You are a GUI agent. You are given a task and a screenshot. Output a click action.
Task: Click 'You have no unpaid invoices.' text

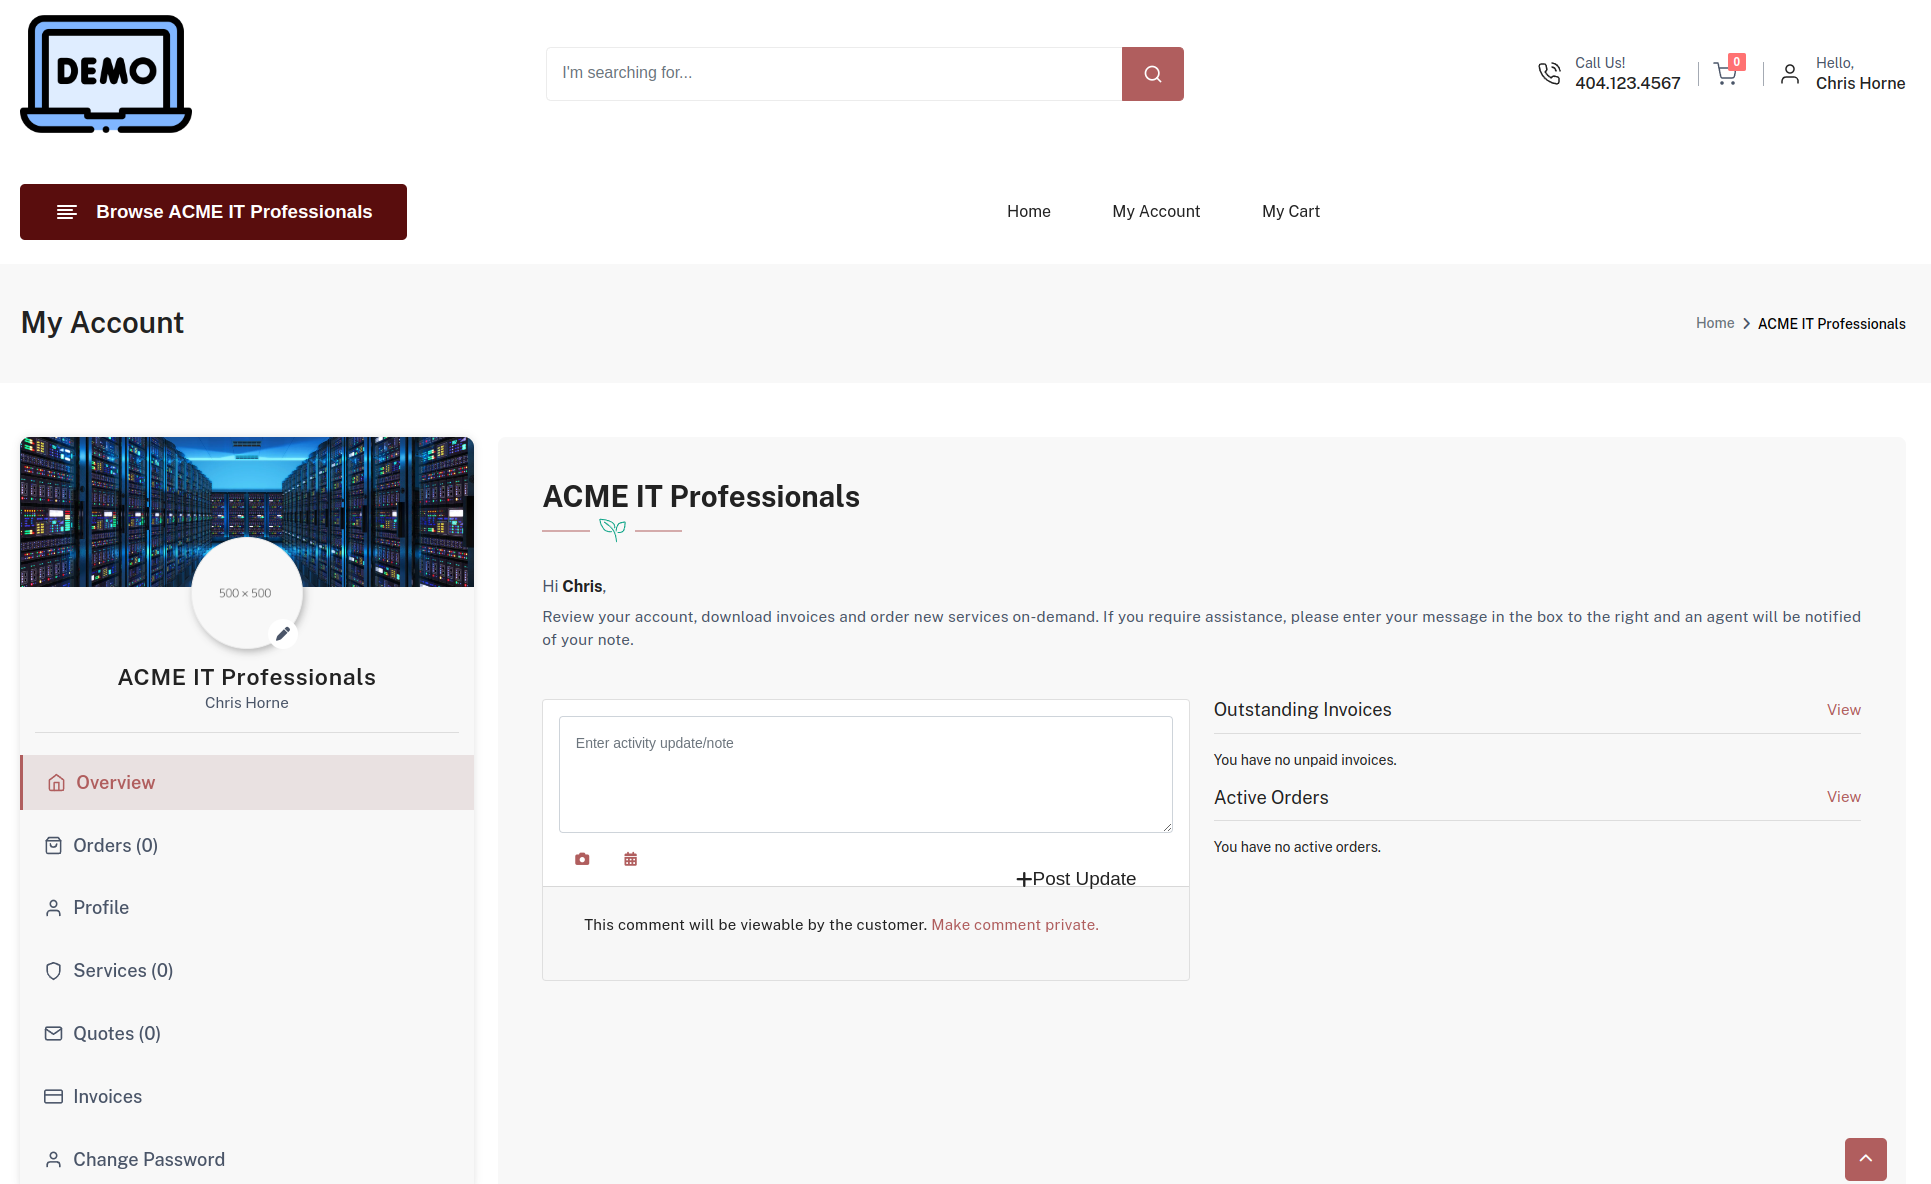1305,760
